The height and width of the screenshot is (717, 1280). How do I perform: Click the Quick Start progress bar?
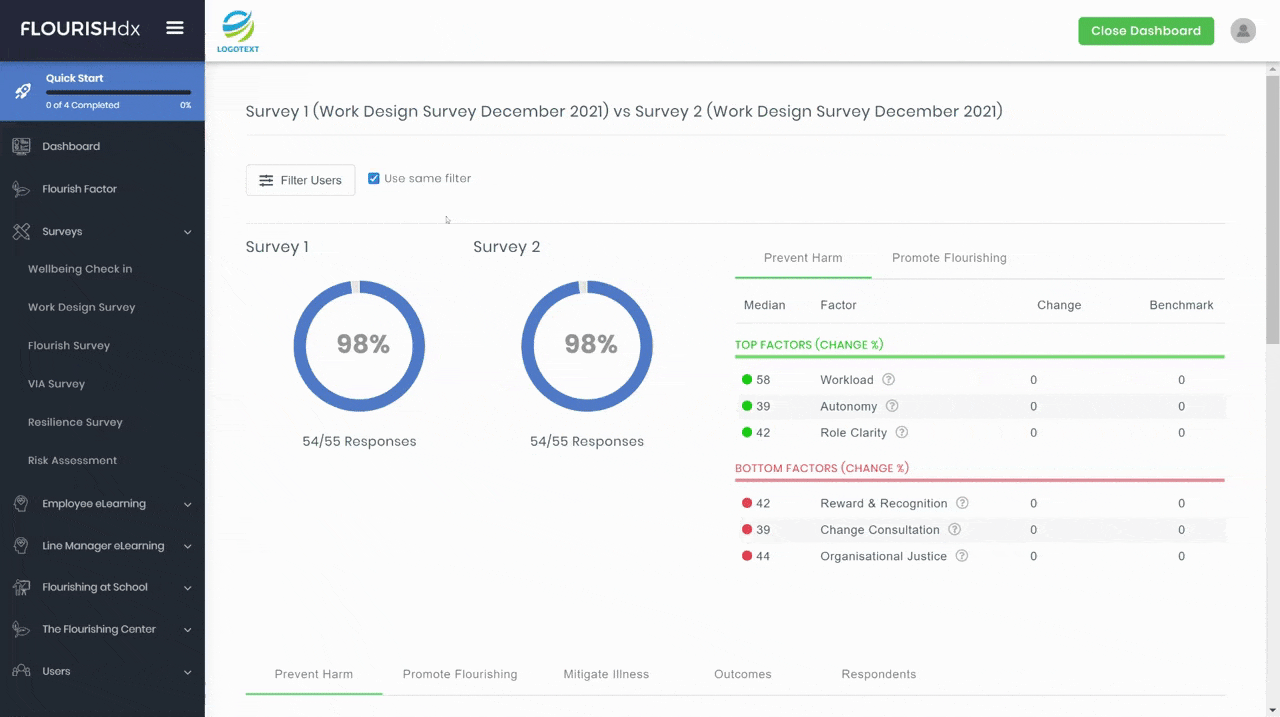point(118,92)
